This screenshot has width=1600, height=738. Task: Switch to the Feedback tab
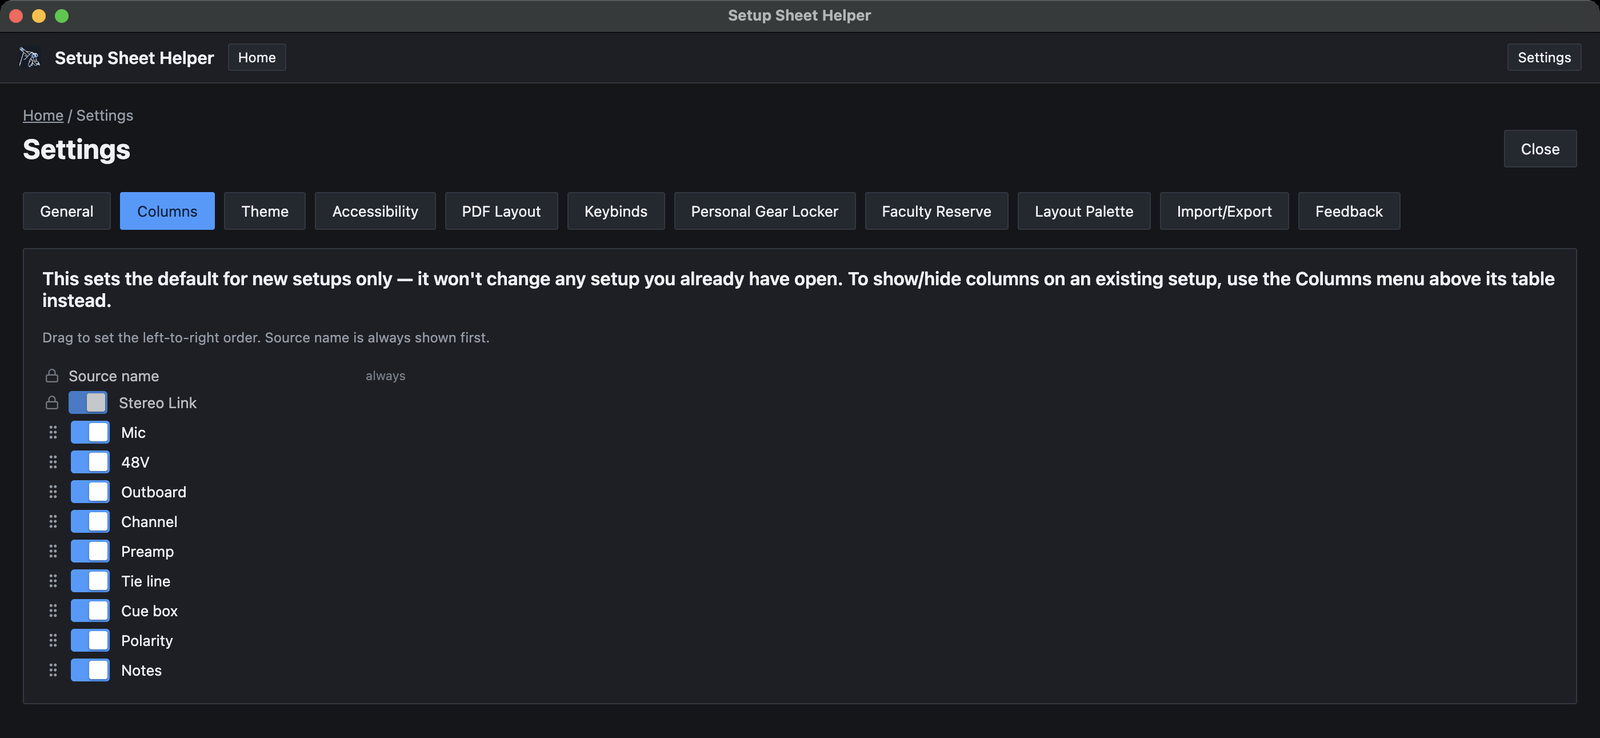[x=1349, y=211]
